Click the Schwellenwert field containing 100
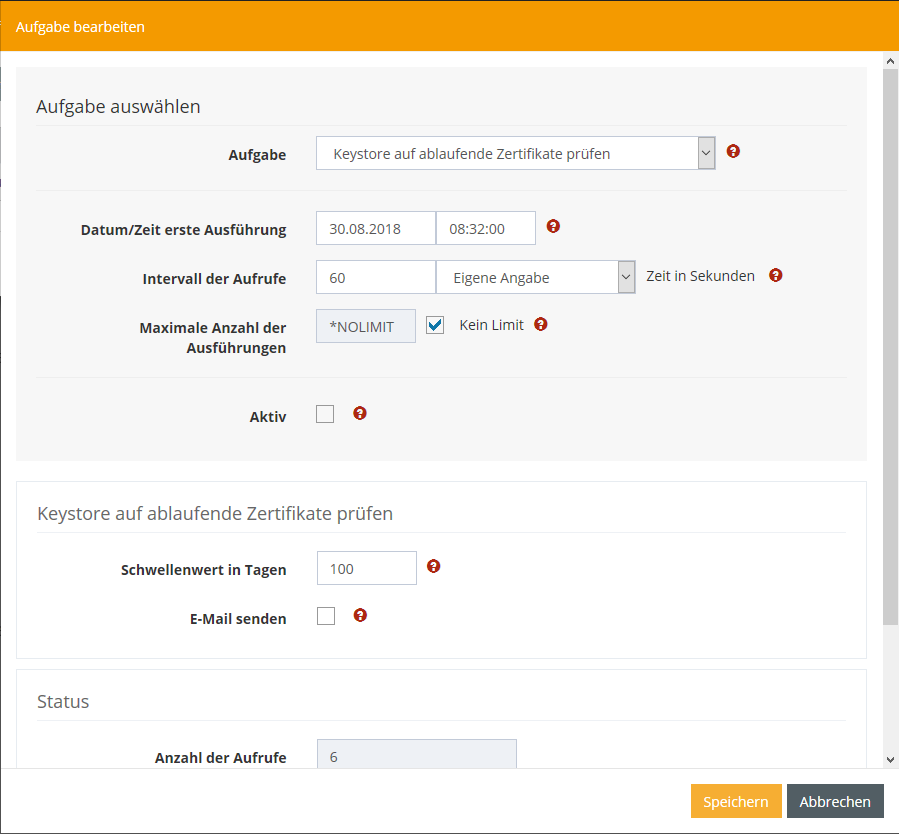 pos(366,568)
